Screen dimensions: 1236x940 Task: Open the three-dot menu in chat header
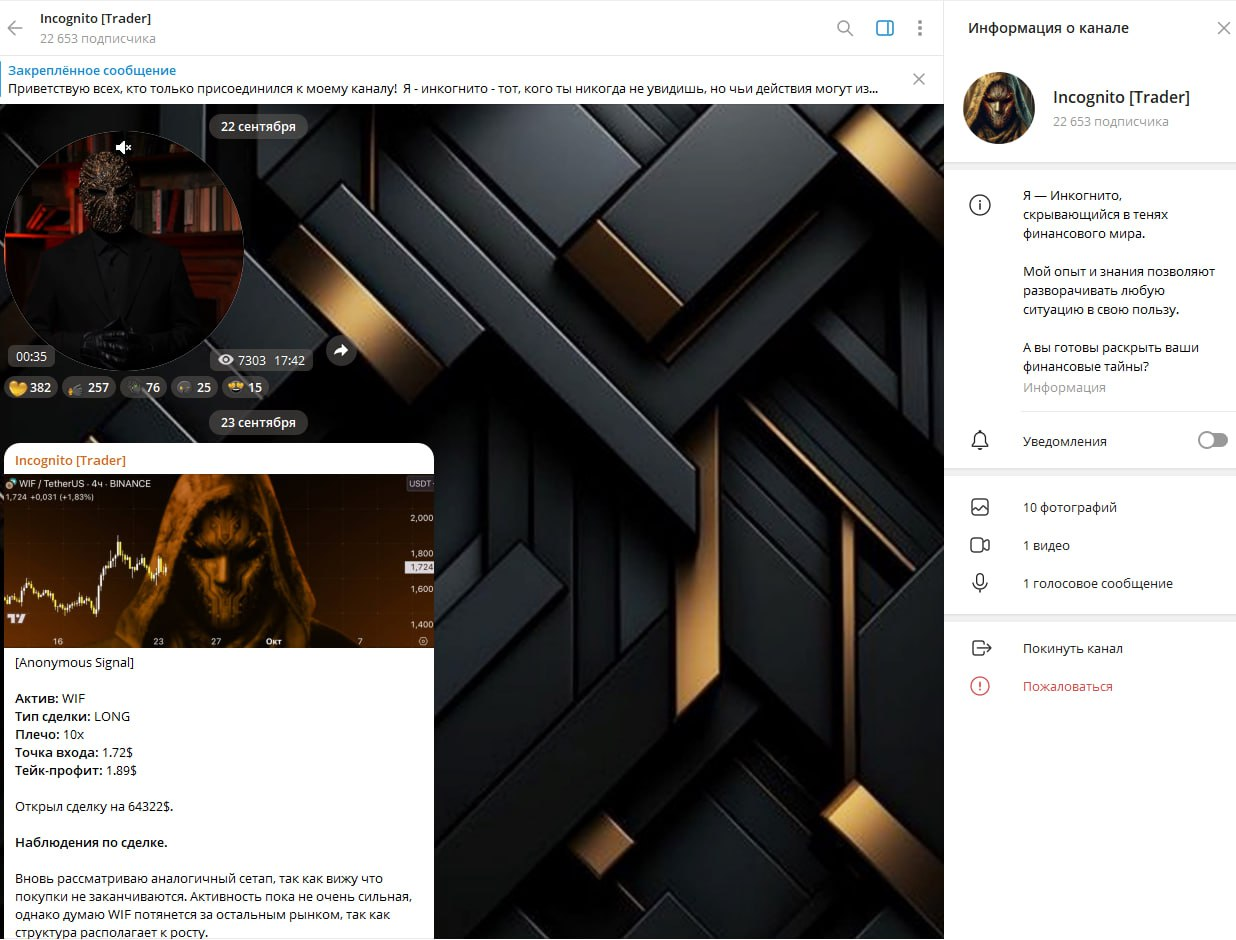[x=920, y=28]
